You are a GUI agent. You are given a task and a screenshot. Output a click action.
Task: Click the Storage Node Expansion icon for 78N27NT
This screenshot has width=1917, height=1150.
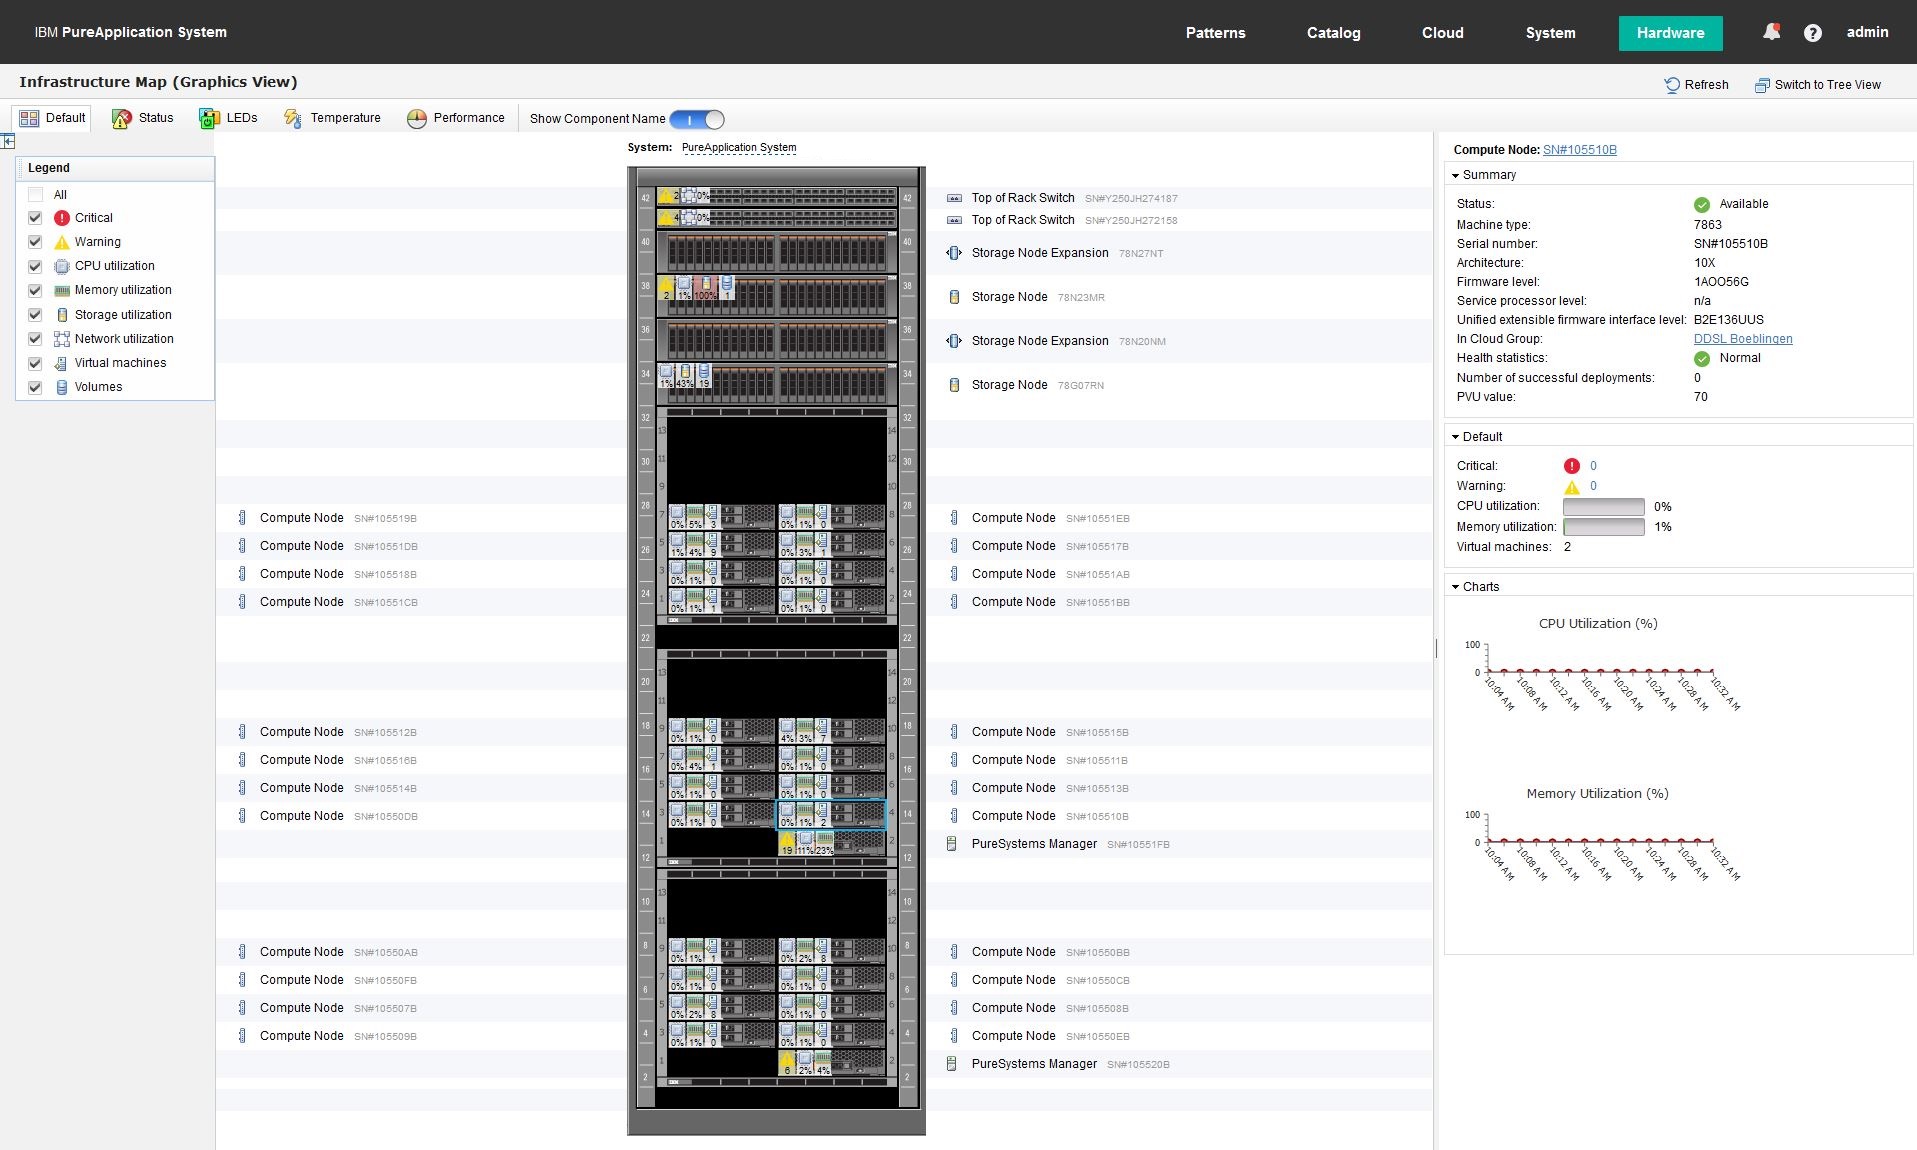pos(954,252)
